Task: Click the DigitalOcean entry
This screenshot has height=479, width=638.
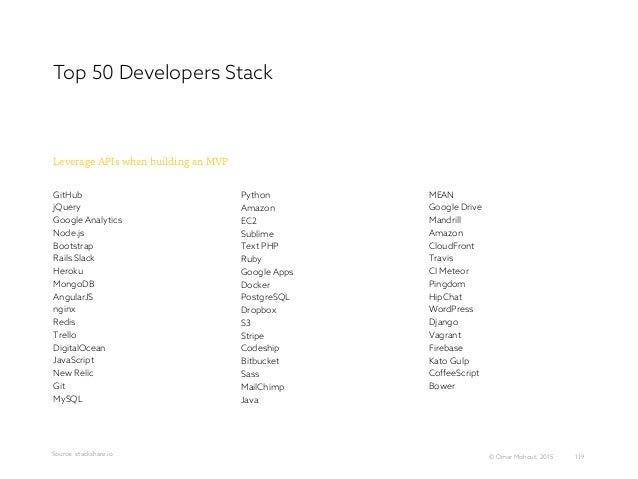Action: pyautogui.click(x=79, y=348)
